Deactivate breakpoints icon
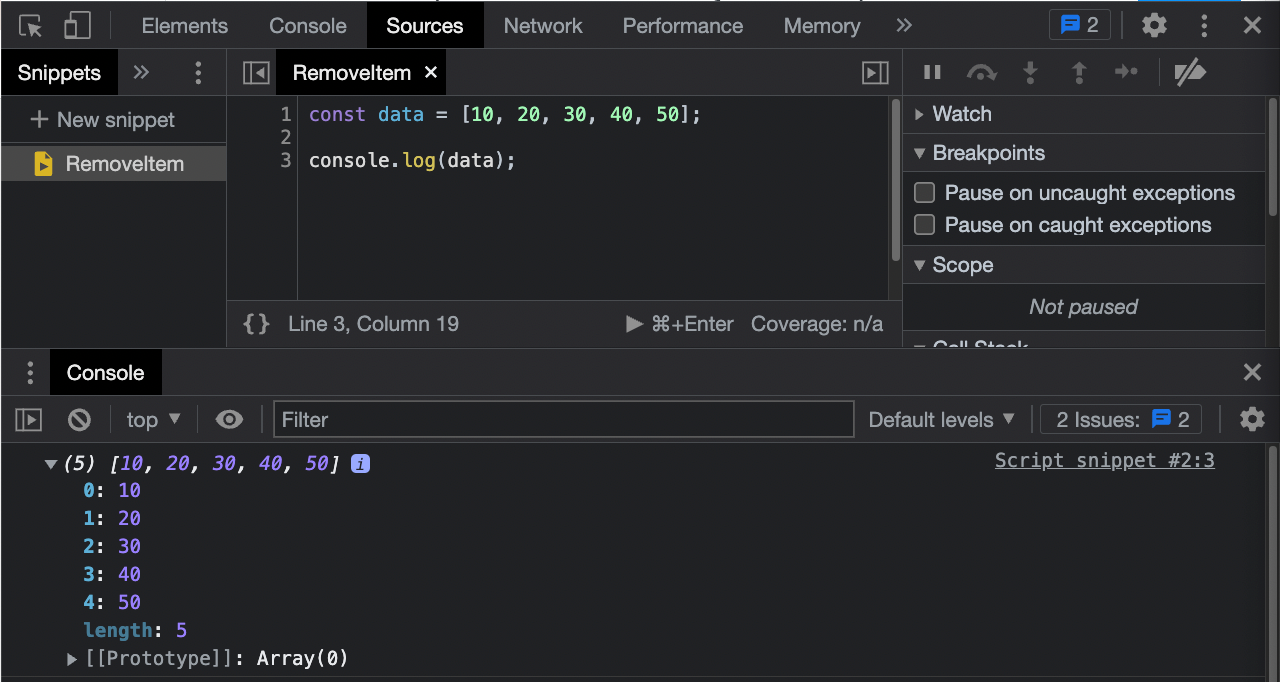 point(1189,72)
